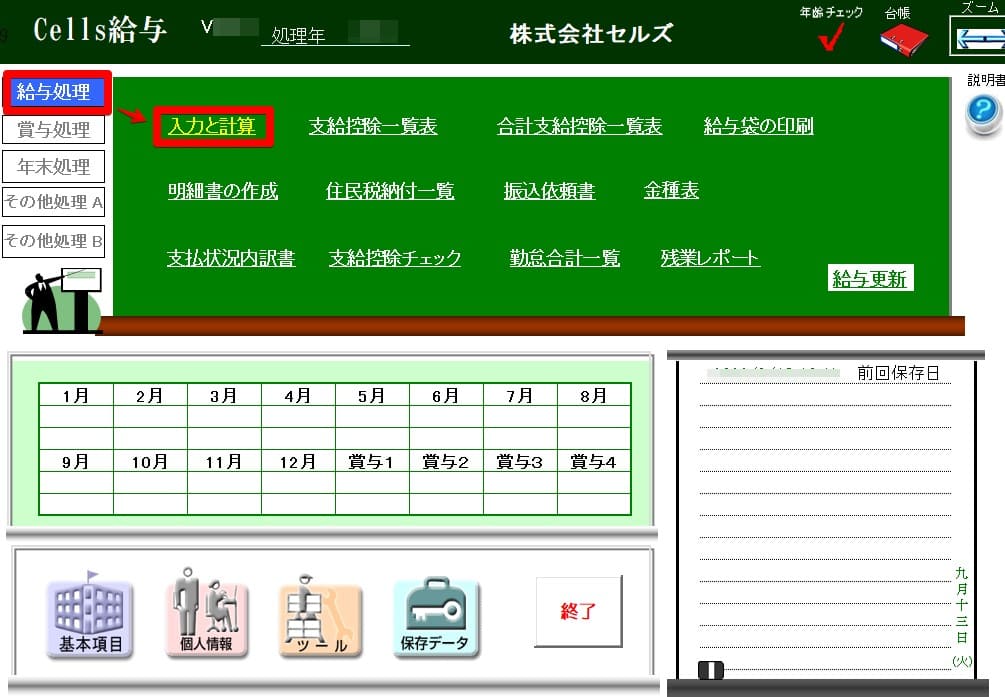The width and height of the screenshot is (1005, 697).
Task: Open 個人情報 people icon
Action: (x=206, y=616)
